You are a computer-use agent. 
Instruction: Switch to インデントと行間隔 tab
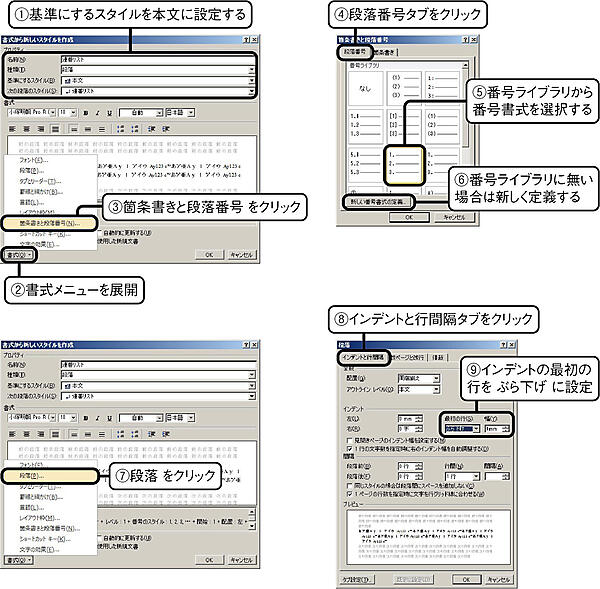point(363,357)
